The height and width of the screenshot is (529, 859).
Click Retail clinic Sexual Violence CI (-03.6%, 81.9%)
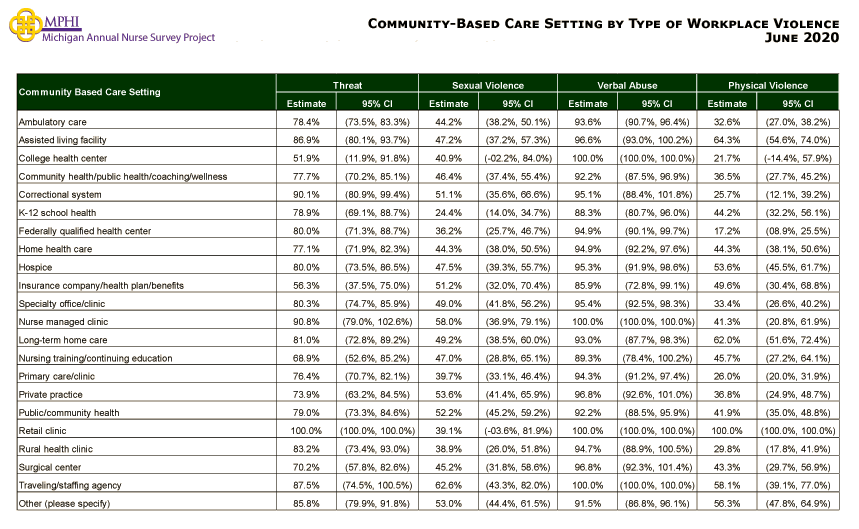[518, 430]
